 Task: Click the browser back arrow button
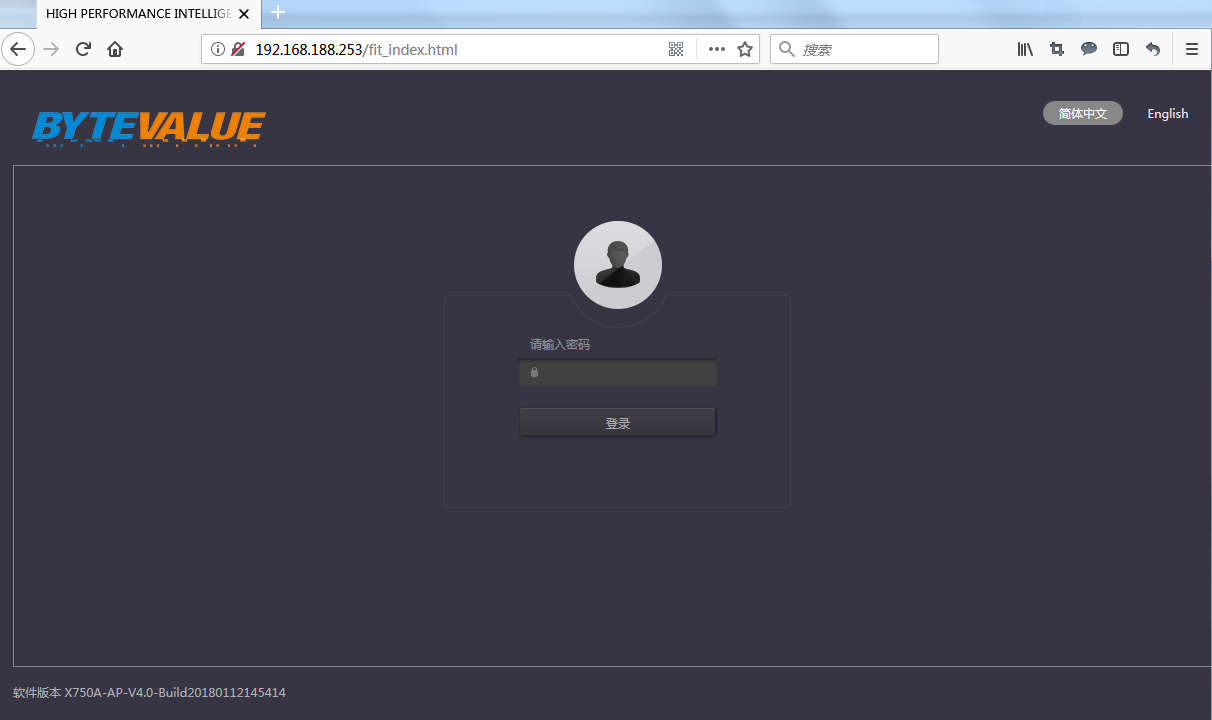tap(18, 49)
